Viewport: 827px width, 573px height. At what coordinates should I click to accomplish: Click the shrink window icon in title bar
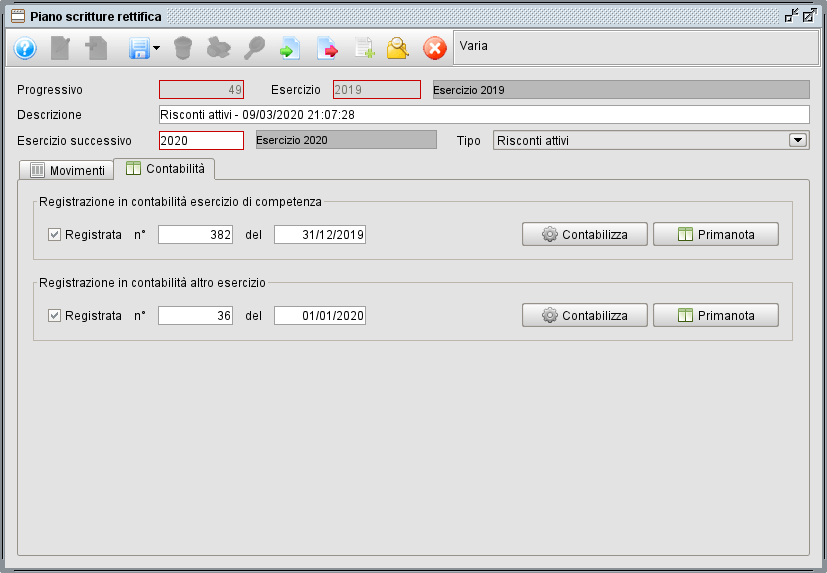click(x=791, y=16)
